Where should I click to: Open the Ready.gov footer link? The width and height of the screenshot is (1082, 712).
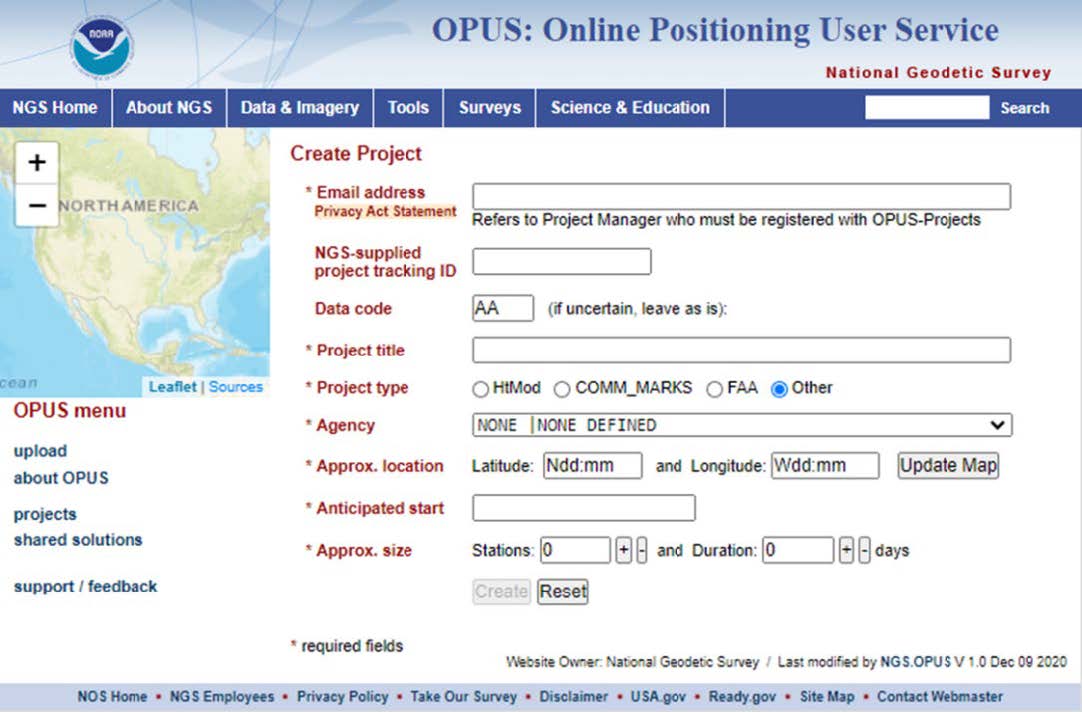click(x=742, y=696)
